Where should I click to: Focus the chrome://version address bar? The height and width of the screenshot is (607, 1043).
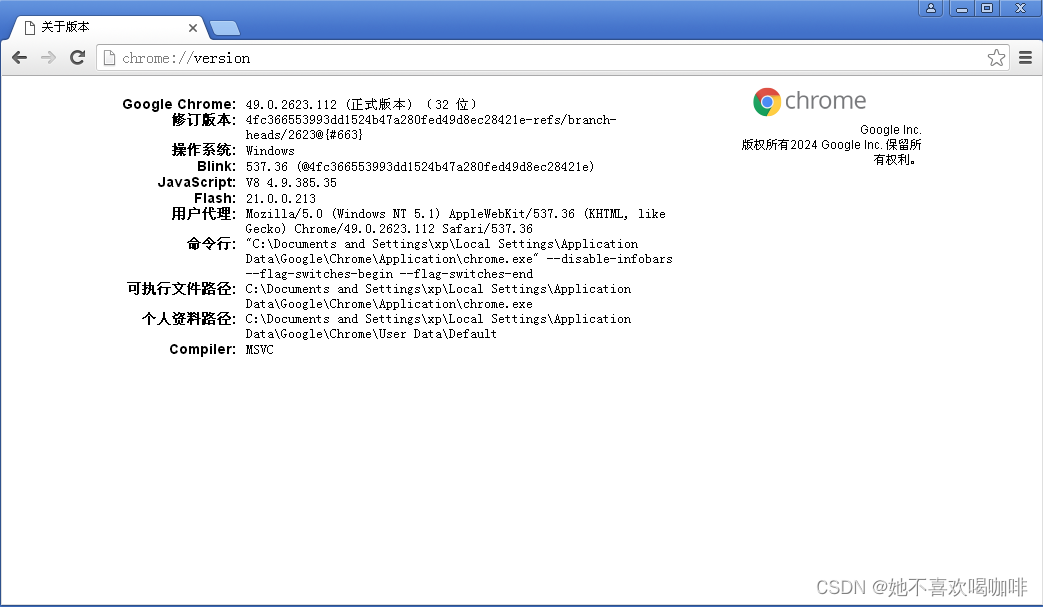click(551, 58)
